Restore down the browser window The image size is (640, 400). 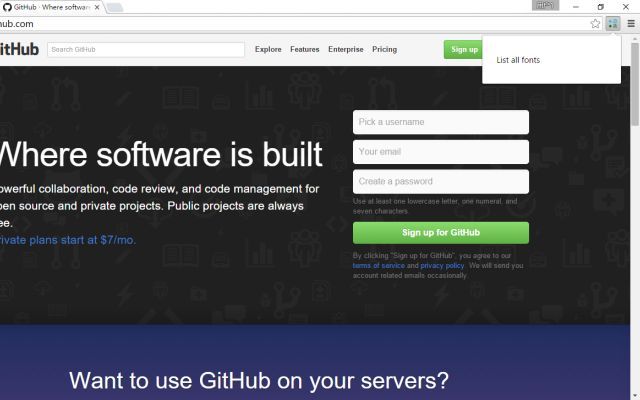[x=600, y=7]
